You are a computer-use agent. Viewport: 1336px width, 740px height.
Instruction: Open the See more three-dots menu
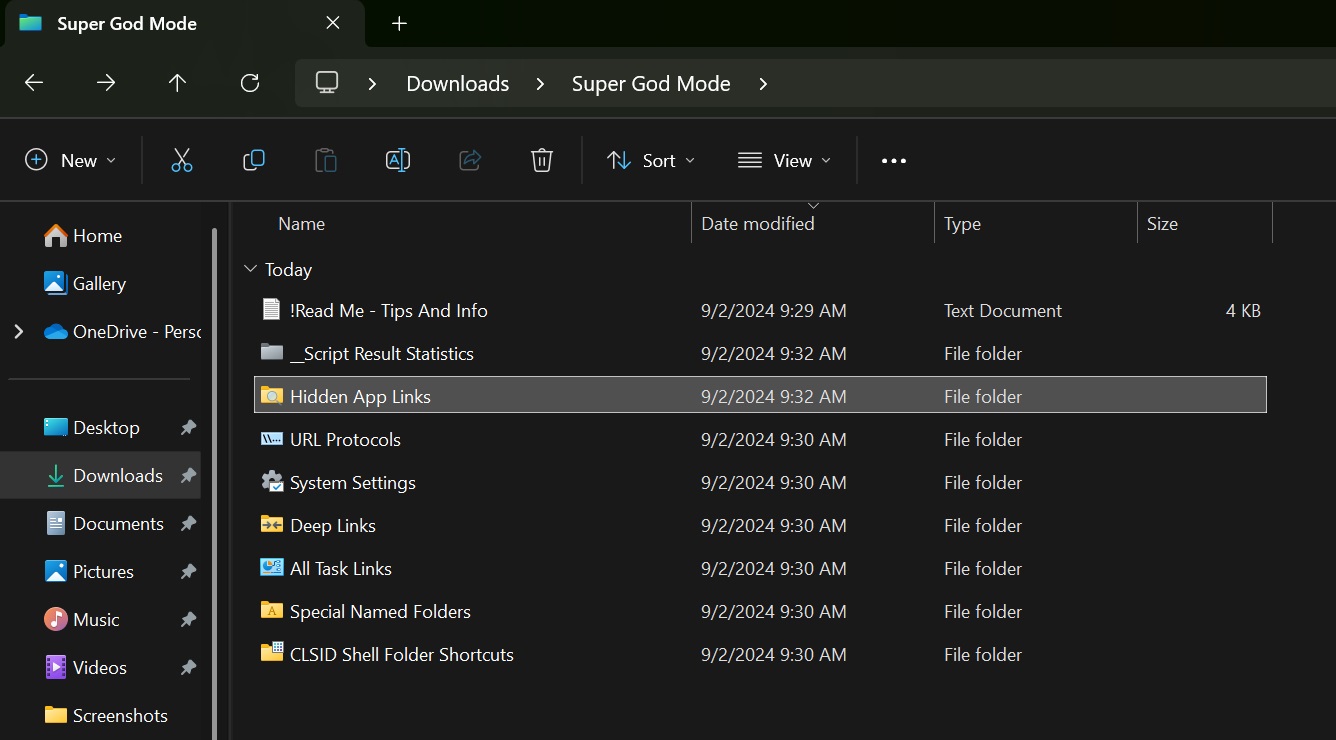[894, 161]
